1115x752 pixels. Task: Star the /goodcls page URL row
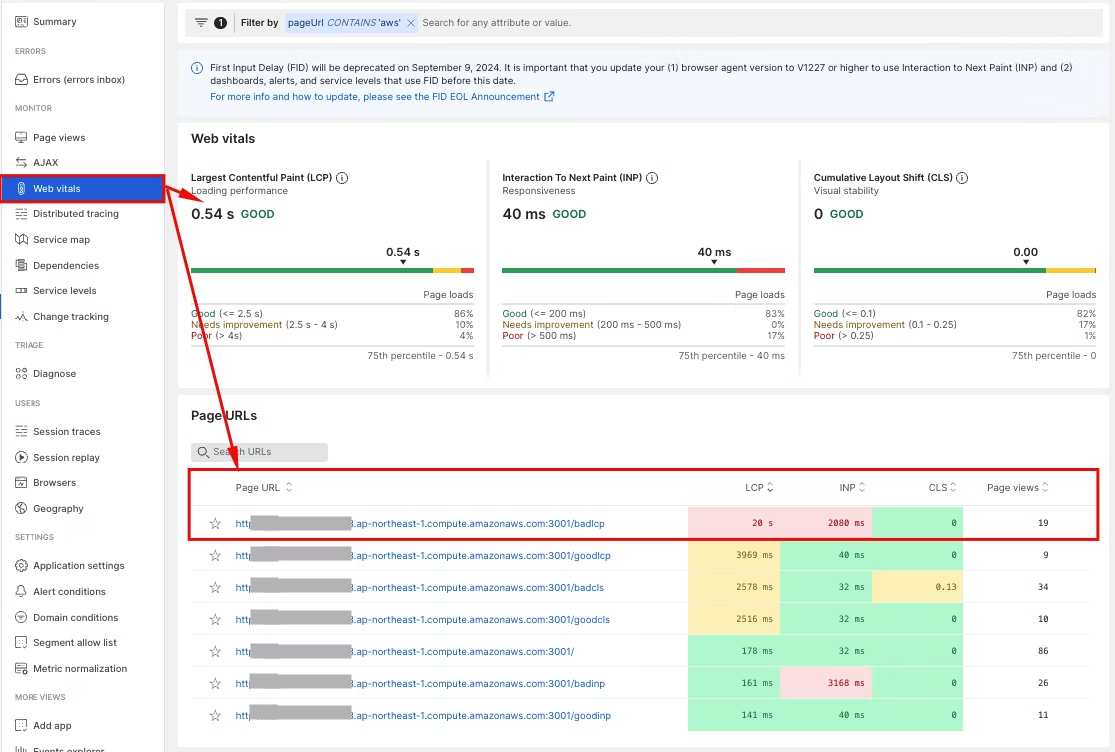215,620
